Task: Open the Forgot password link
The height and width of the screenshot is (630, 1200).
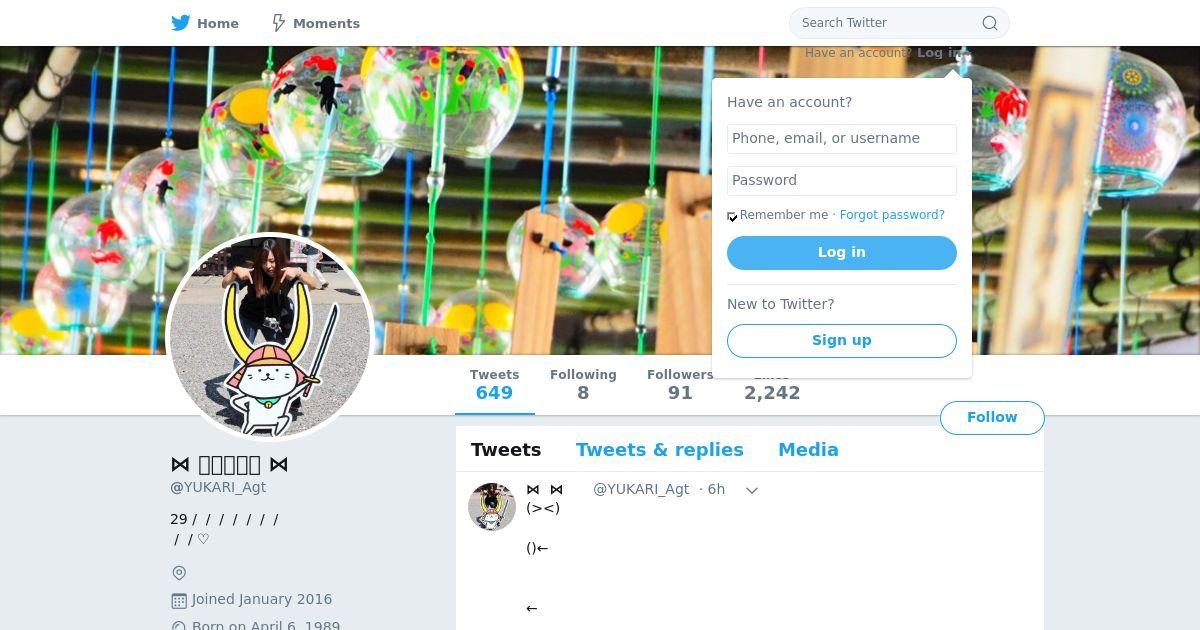Action: (x=892, y=215)
